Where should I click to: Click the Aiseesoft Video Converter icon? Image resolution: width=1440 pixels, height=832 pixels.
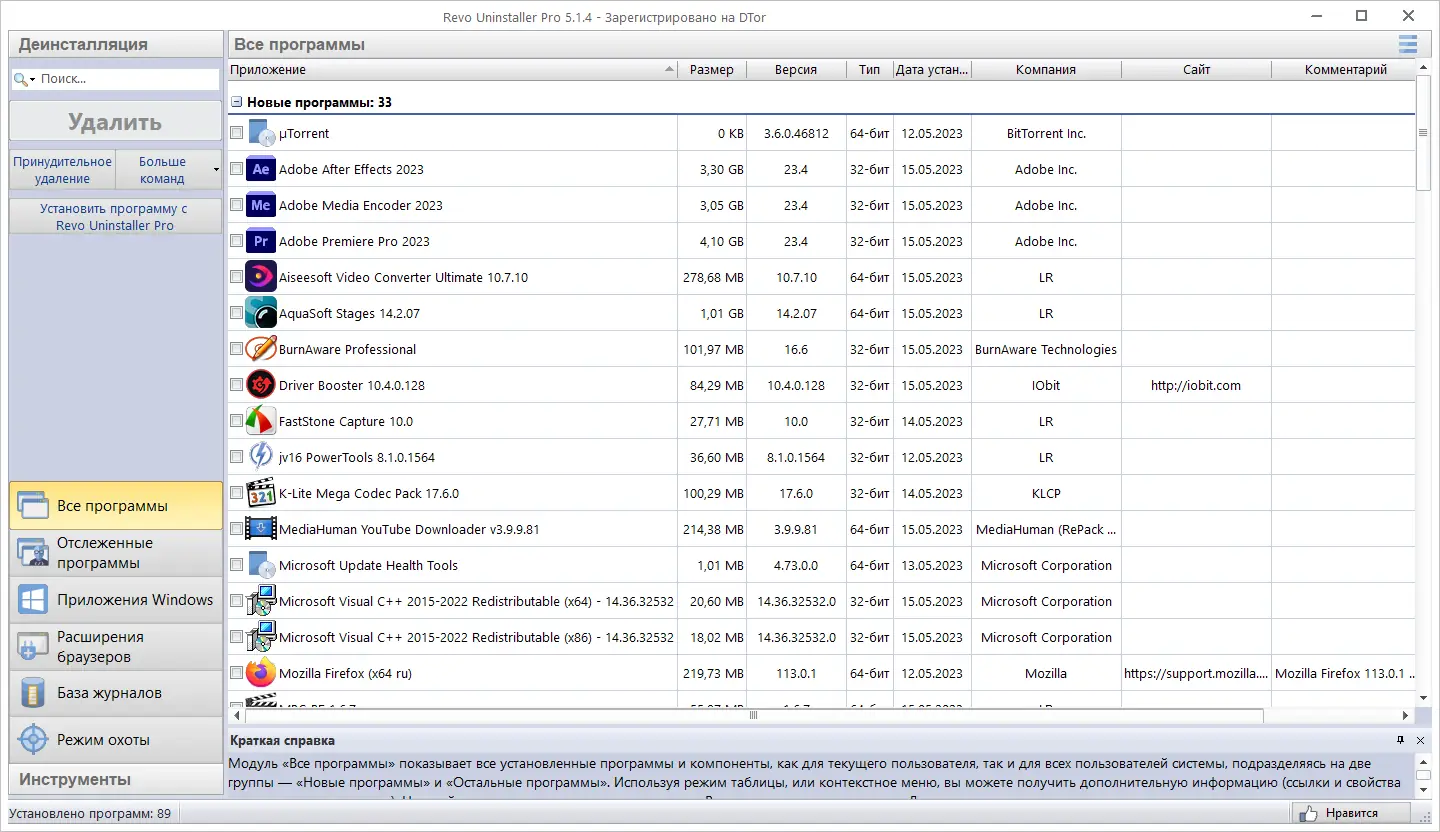pos(261,277)
